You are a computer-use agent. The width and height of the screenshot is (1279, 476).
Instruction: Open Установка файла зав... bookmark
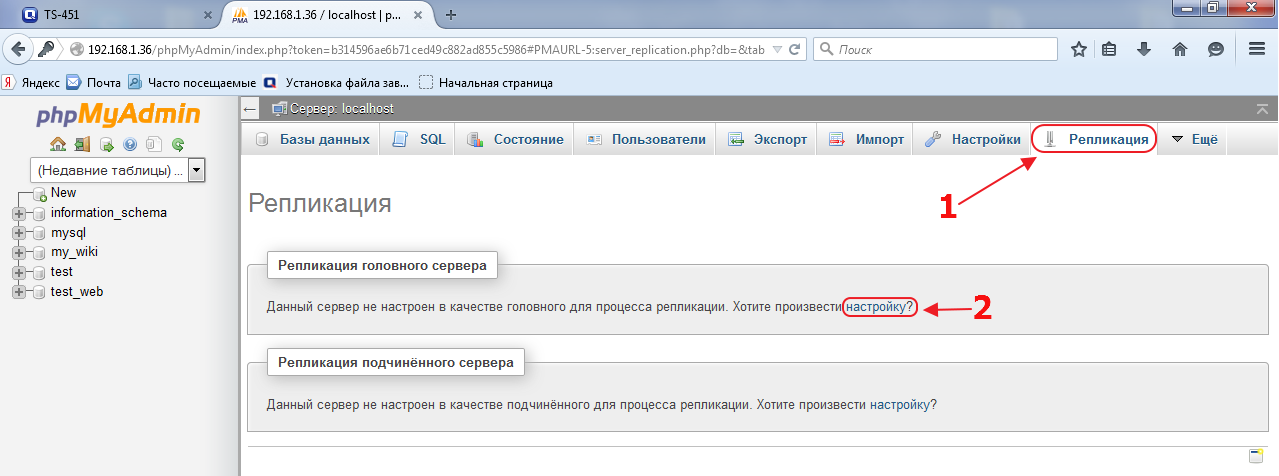(337, 83)
